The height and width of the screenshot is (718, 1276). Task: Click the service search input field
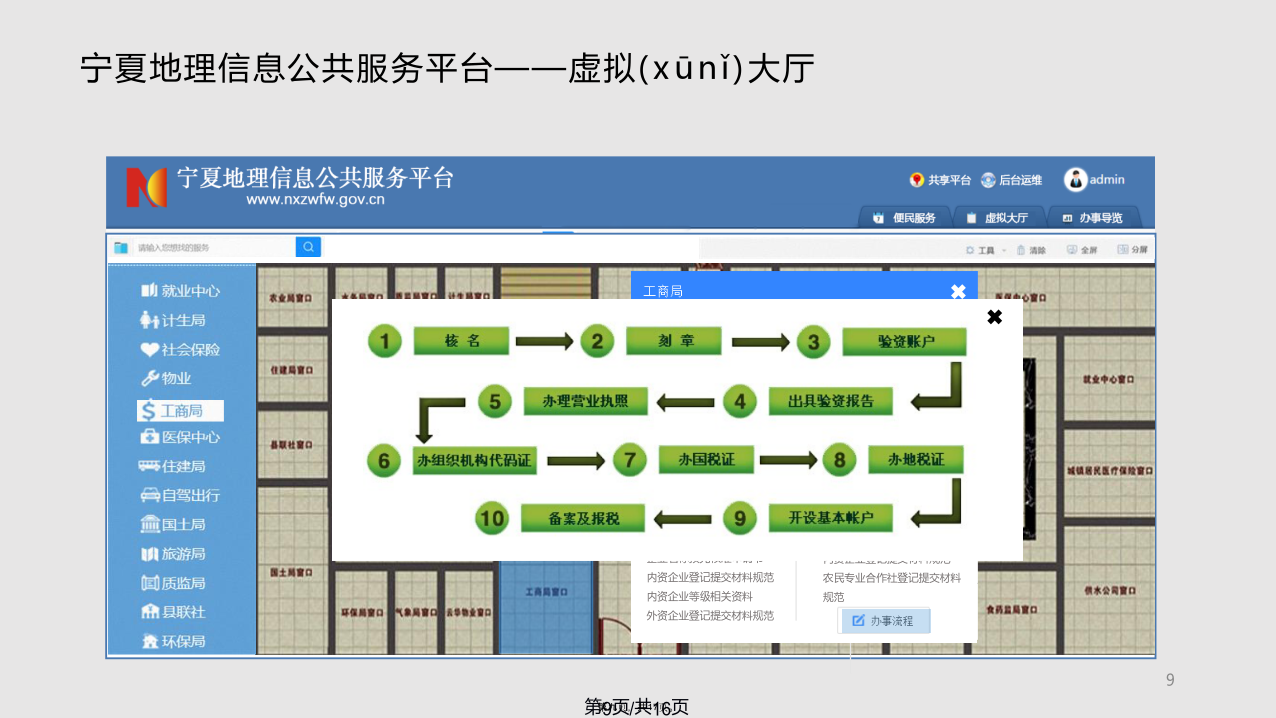pyautogui.click(x=212, y=248)
